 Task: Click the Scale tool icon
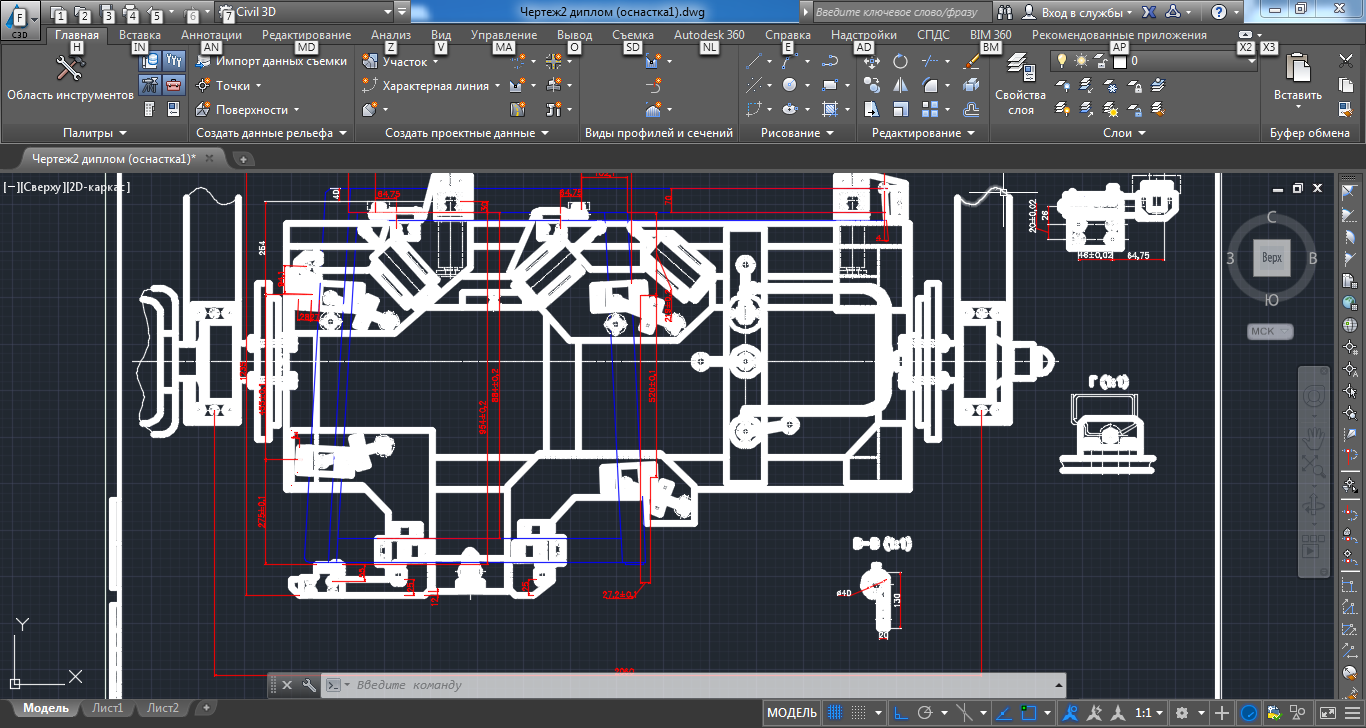point(901,109)
